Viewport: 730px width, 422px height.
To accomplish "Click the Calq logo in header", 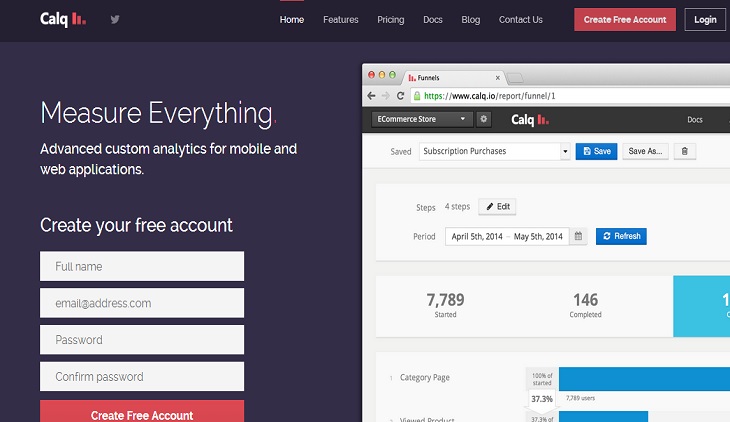I will tap(63, 20).
